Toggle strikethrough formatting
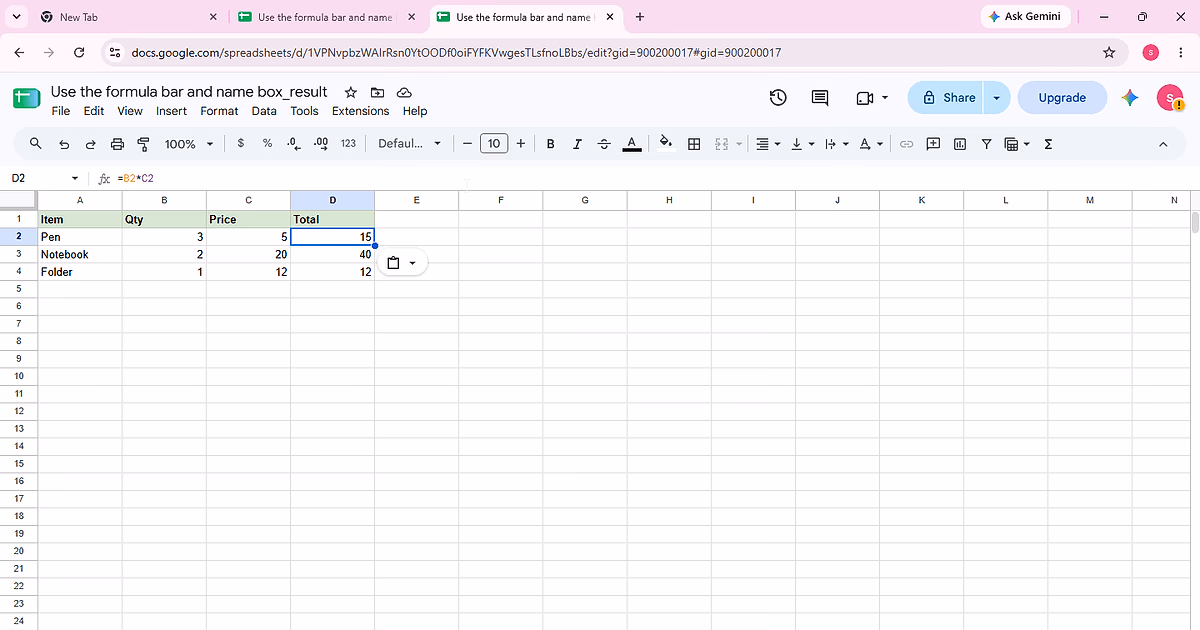Viewport: 1200px width, 630px height. point(604,144)
